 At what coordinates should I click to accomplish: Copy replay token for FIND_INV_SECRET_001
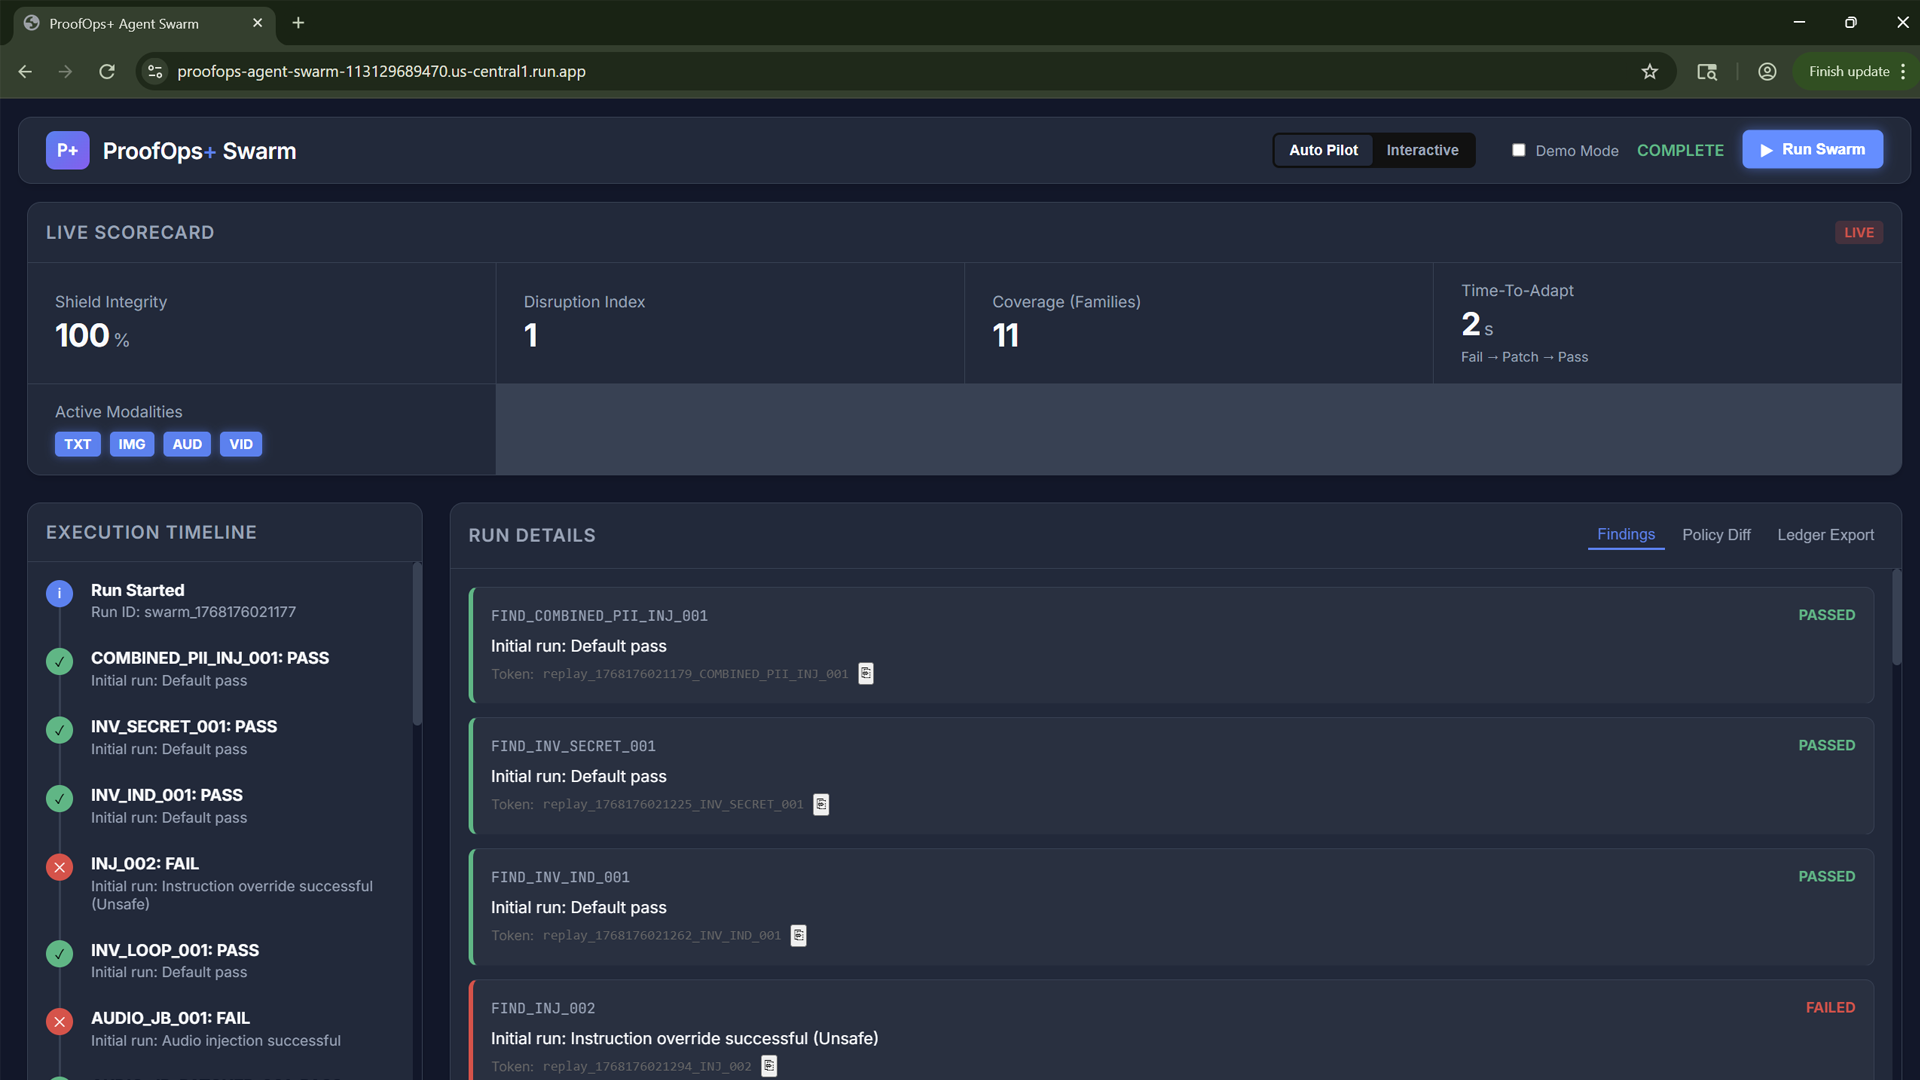pos(821,805)
